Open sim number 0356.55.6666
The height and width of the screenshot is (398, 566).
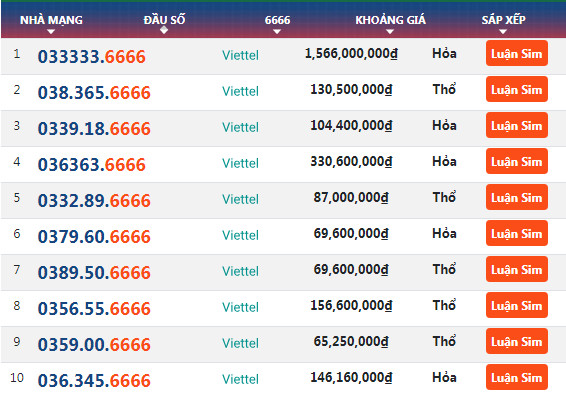pyautogui.click(x=94, y=309)
